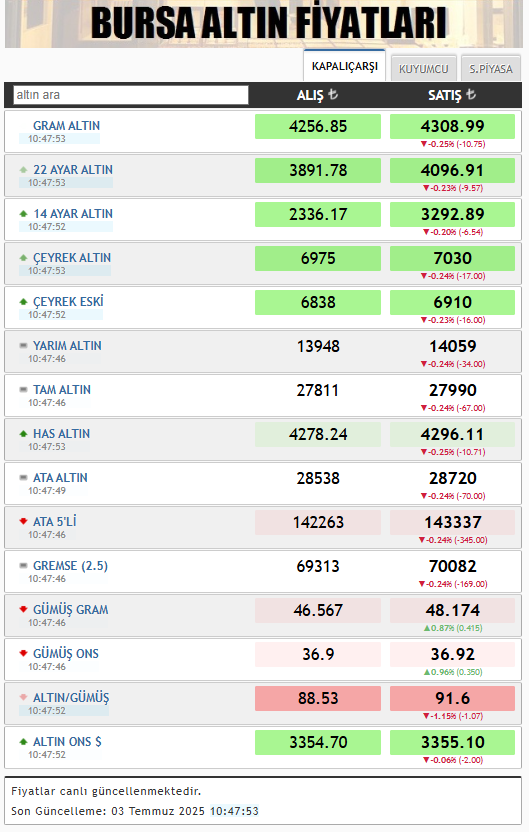
Task: Open the ATA ALTIN link
Action: [x=60, y=478]
